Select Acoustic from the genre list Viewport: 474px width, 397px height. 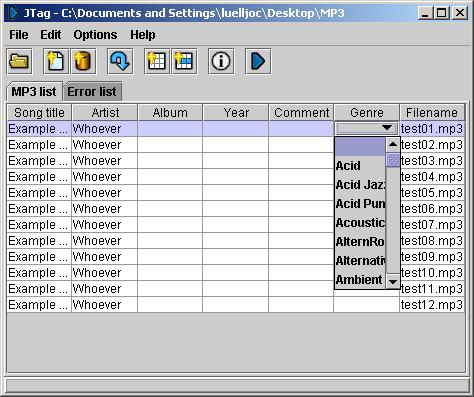point(360,223)
